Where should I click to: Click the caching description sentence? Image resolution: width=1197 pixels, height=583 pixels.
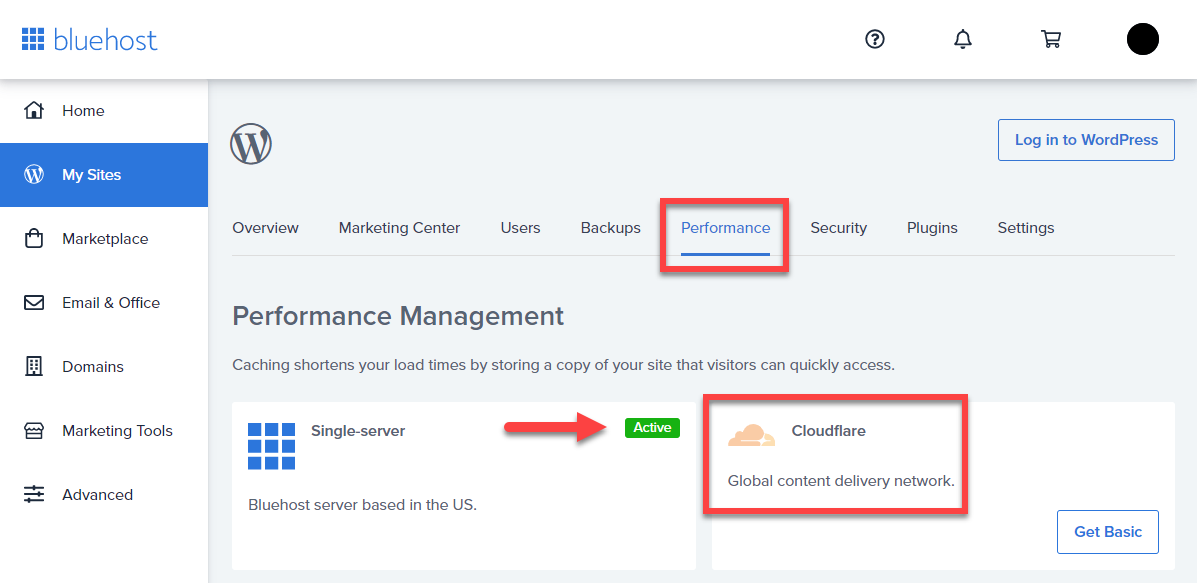point(563,365)
